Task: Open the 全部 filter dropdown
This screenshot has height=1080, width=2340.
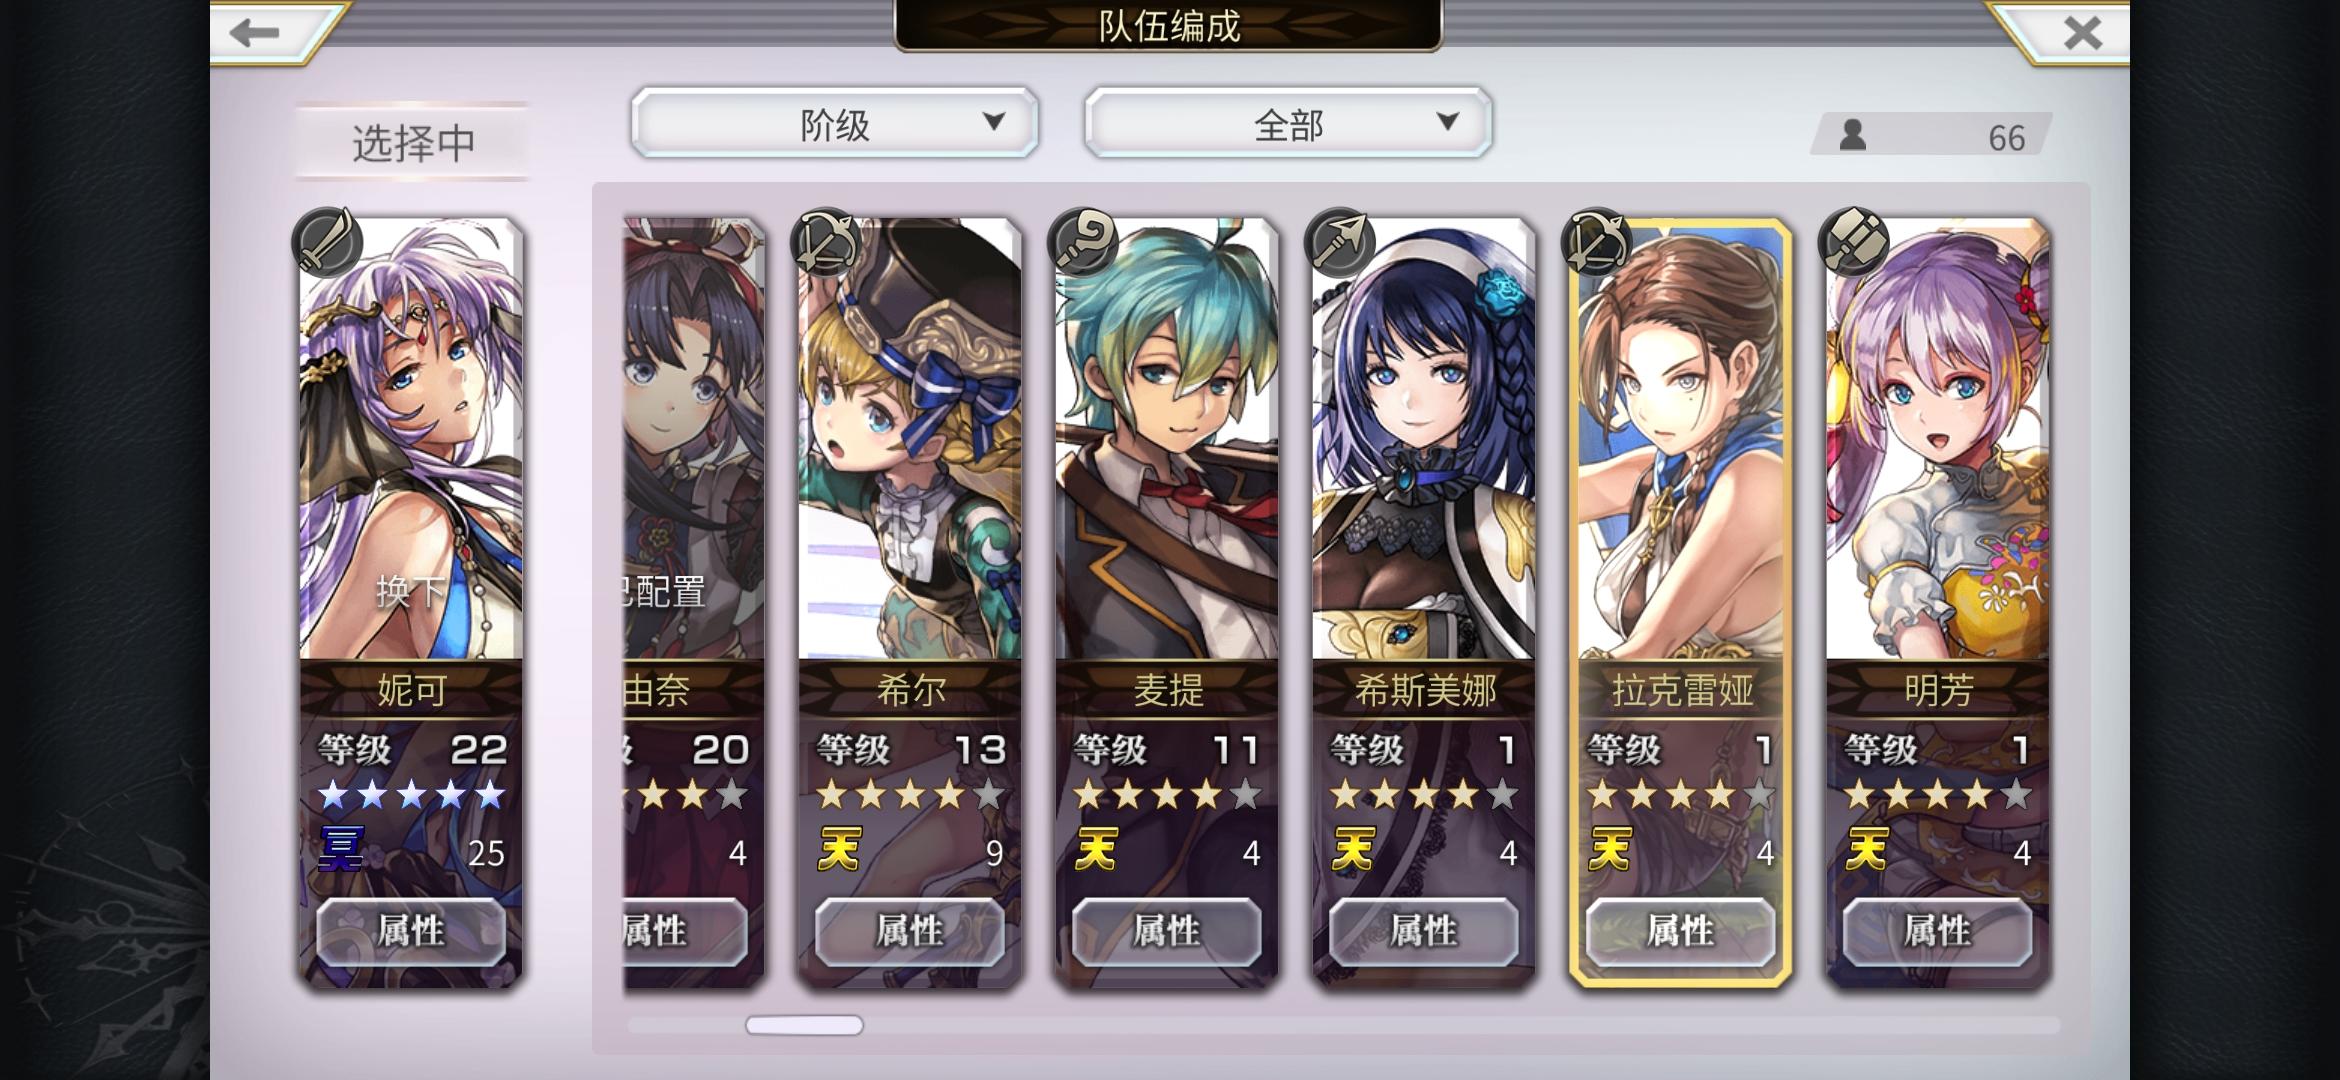Action: click(1288, 123)
